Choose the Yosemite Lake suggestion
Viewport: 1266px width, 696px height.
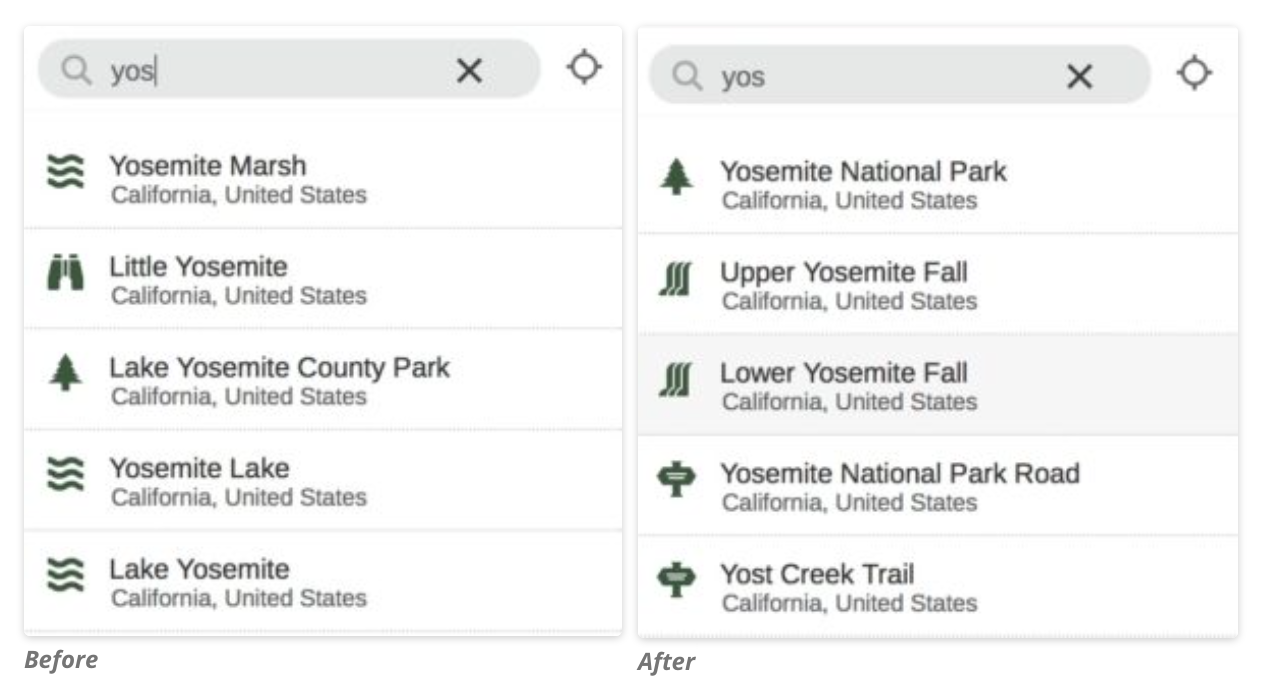[323, 481]
